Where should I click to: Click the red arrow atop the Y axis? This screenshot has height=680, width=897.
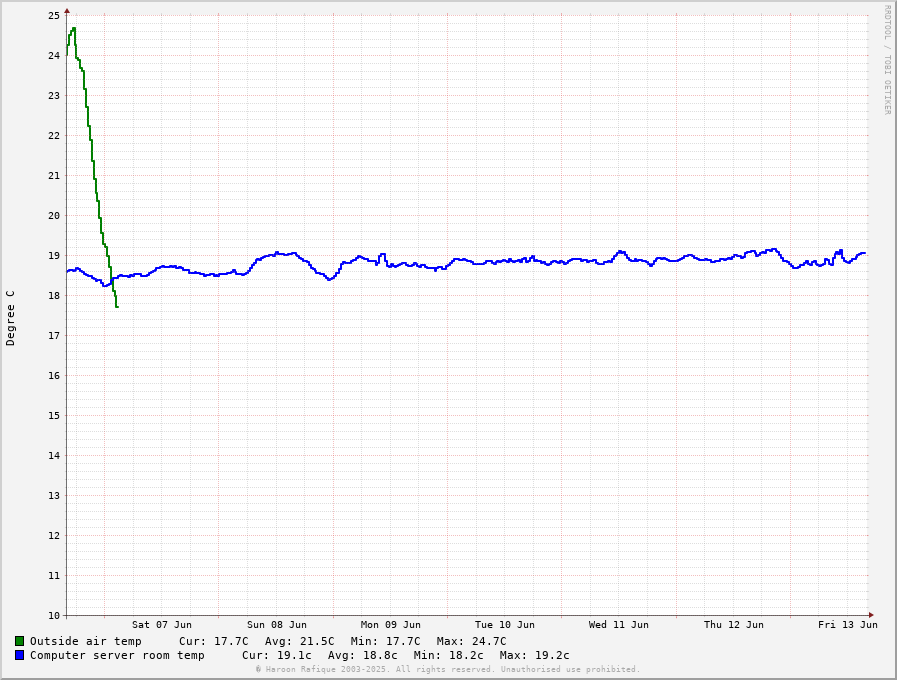[x=67, y=11]
